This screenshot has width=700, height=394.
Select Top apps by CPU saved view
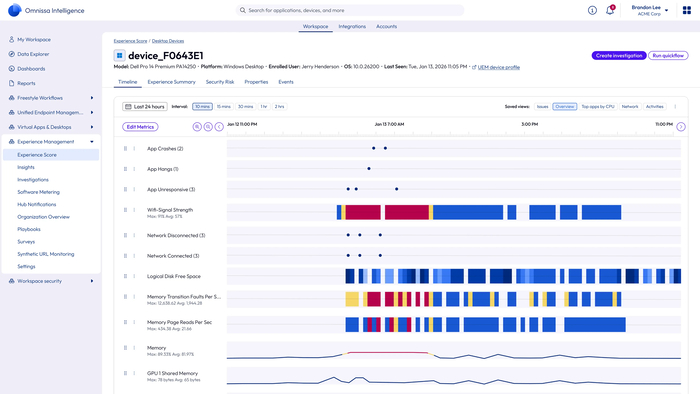point(598,107)
